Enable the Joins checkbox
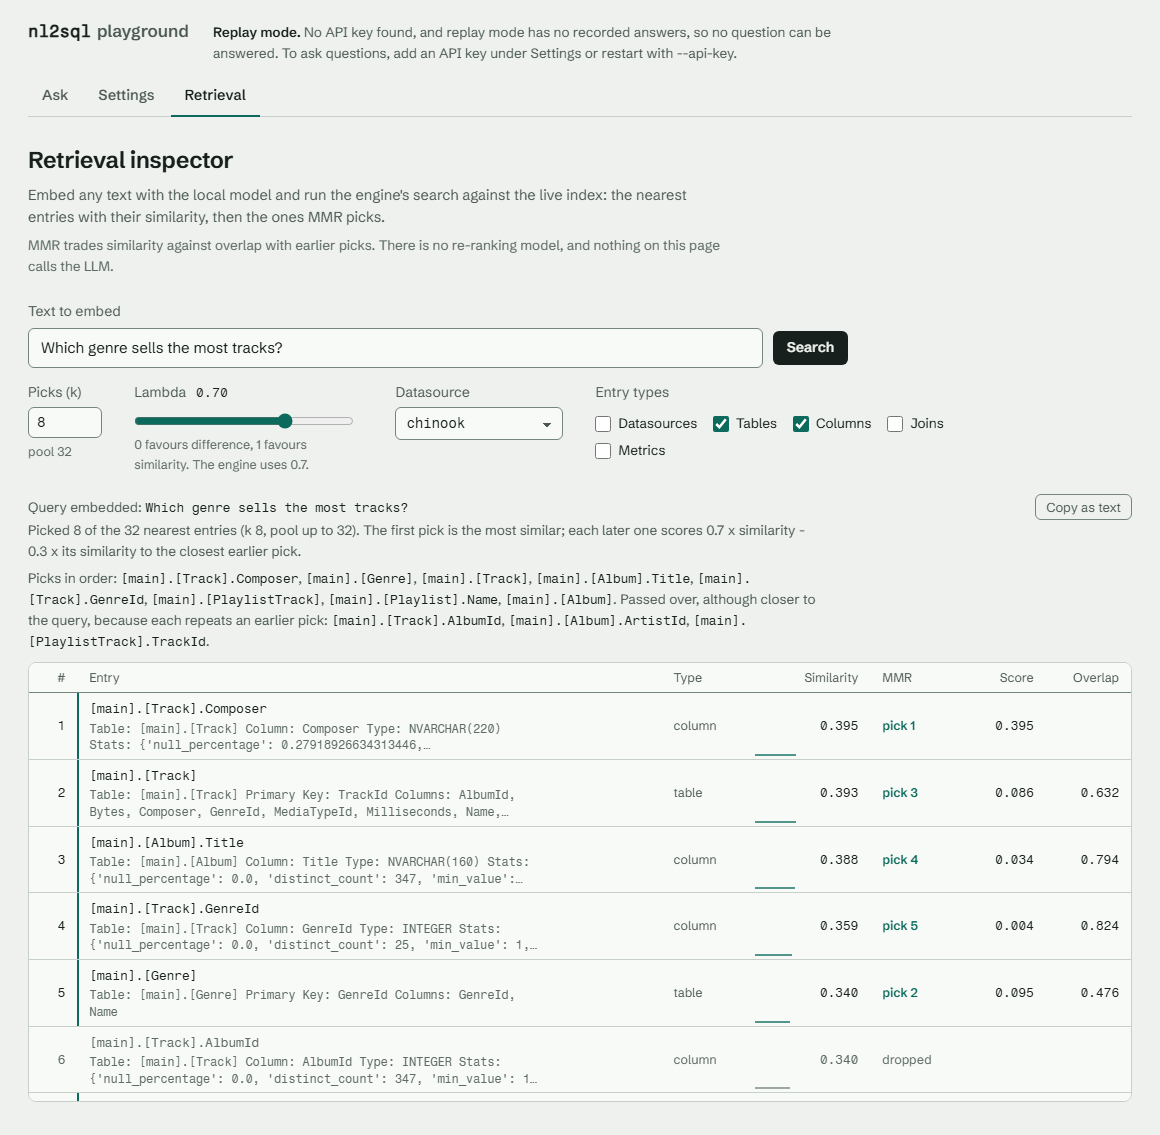 click(x=895, y=424)
